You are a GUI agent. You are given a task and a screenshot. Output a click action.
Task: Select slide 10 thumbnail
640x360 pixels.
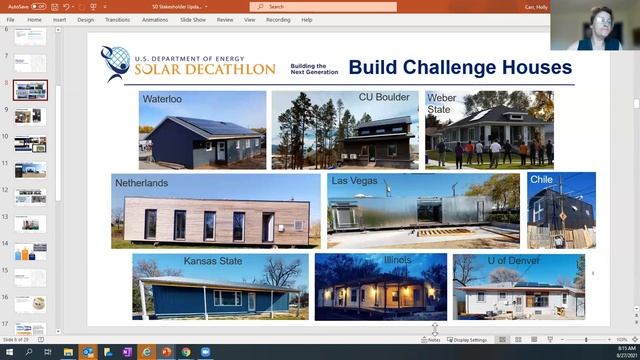30,144
